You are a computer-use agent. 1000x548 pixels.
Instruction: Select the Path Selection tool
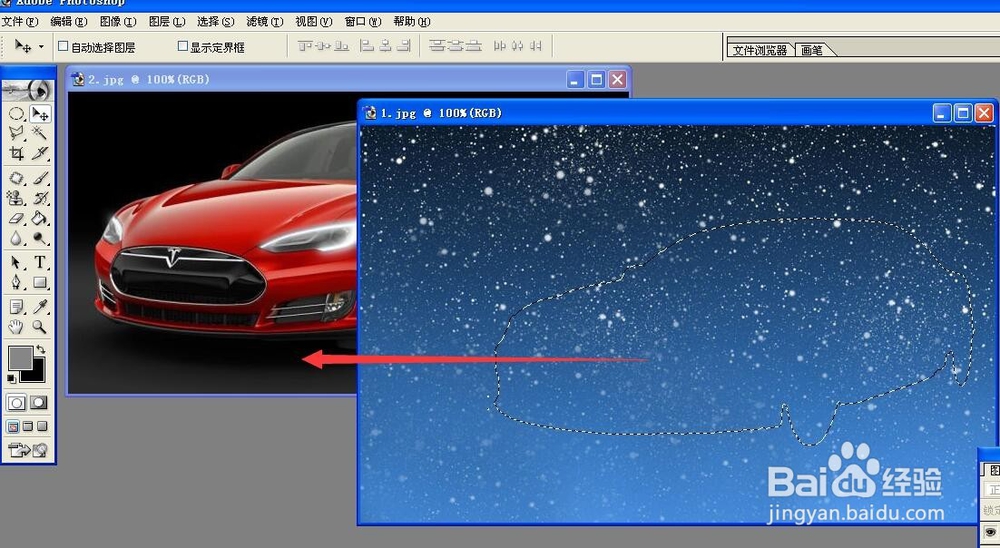[16, 262]
